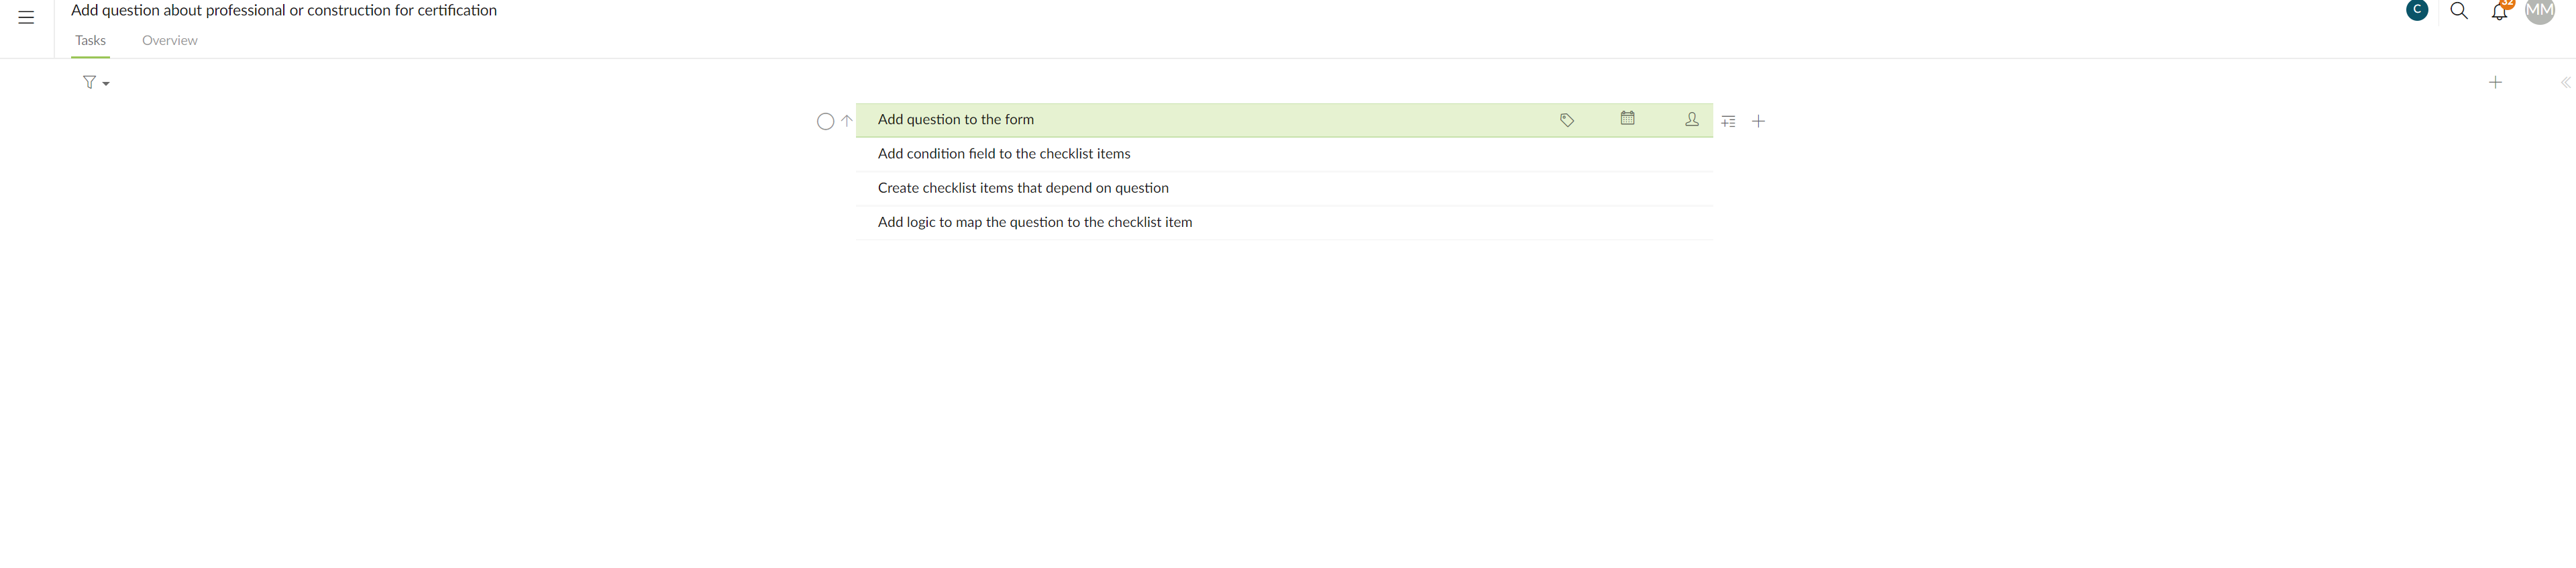
Task: Open the calendar due date icon
Action: (x=1628, y=118)
